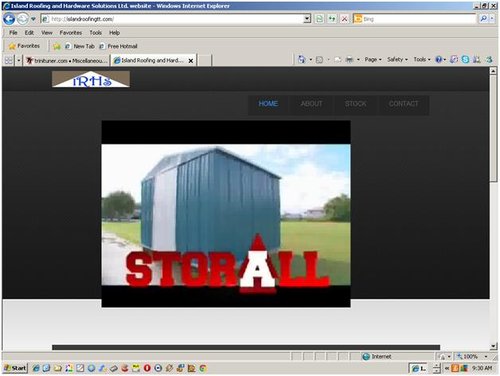The image size is (500, 376).
Task: Click the browser Forward arrow button
Action: [22, 19]
